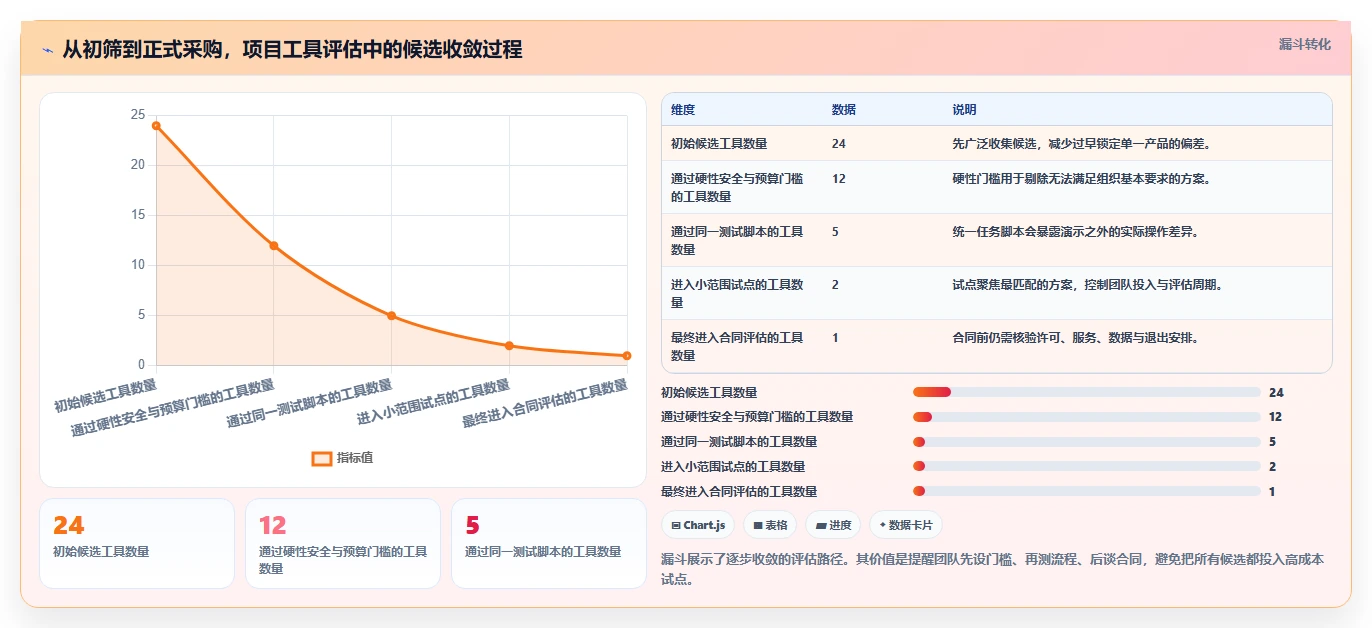Click the 说明 column header
1372x628 pixels.
964,110
